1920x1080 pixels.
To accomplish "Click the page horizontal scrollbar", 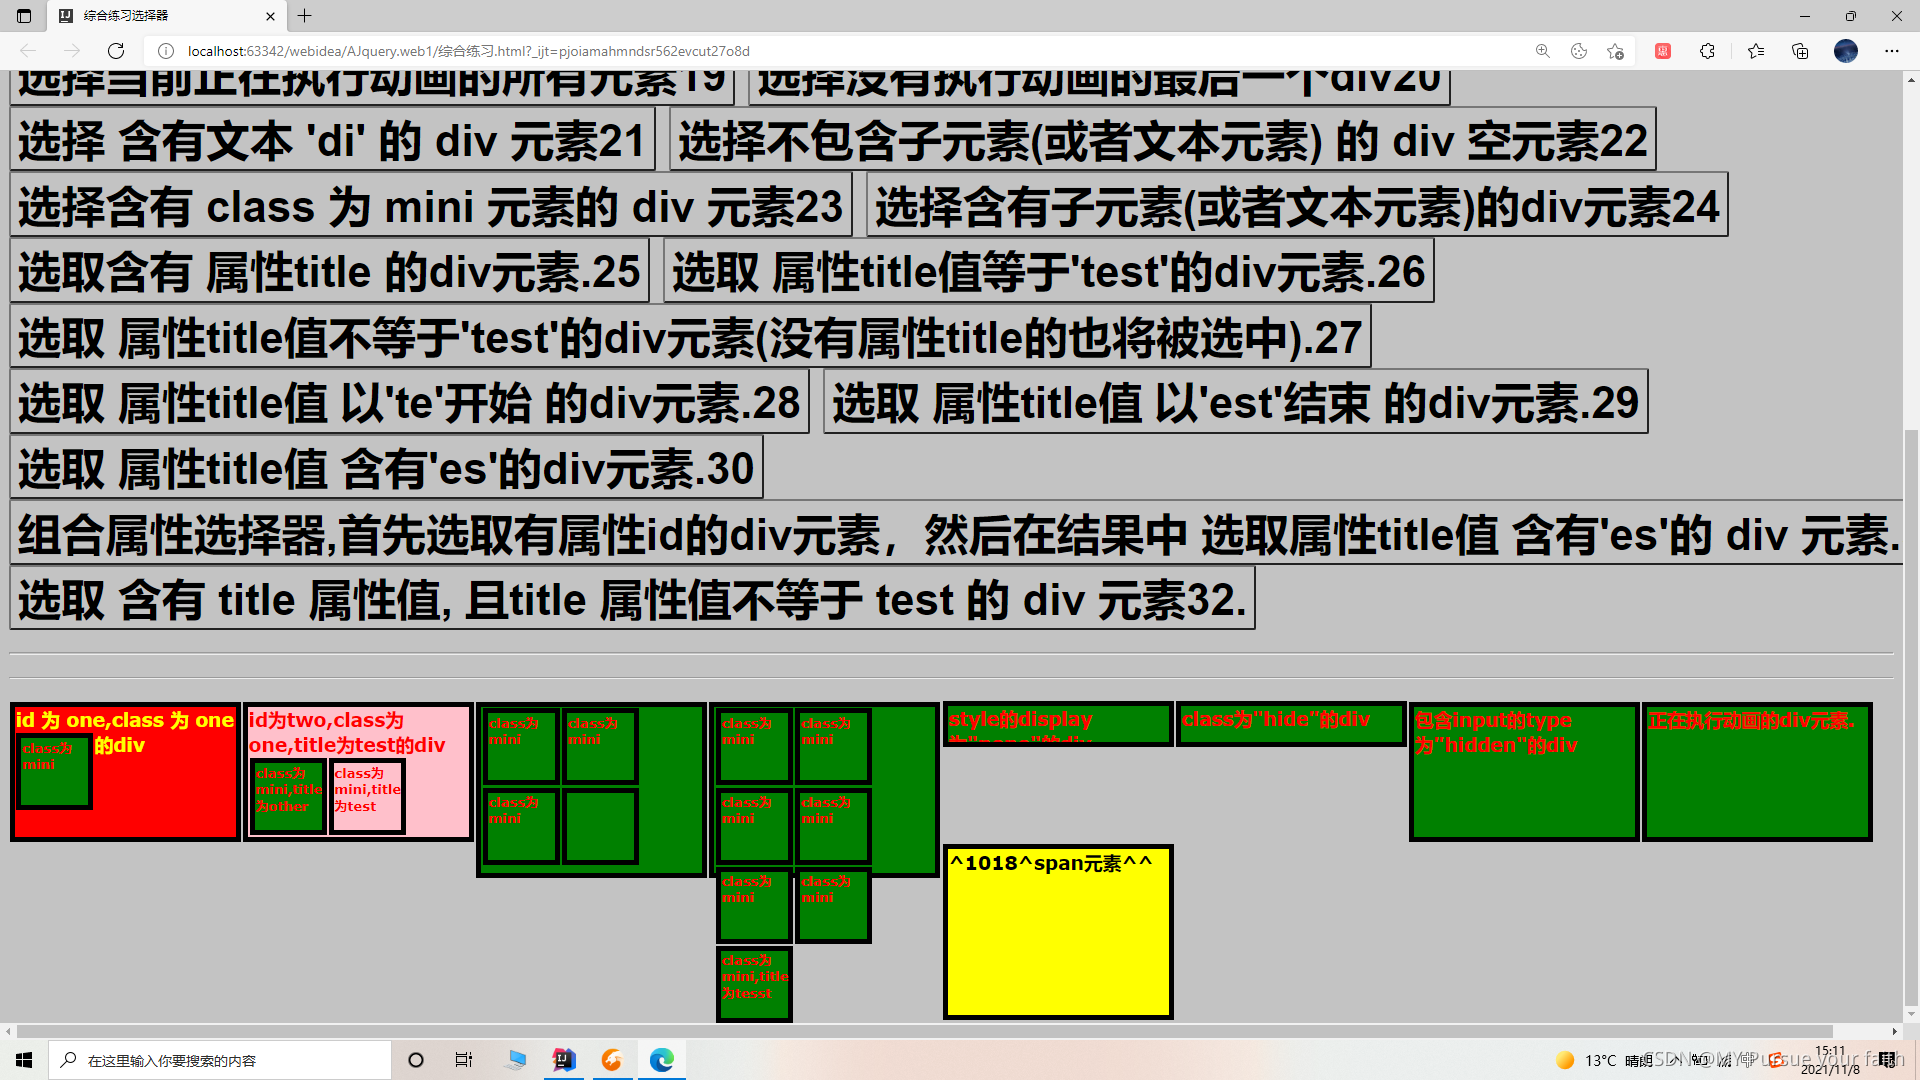I will point(924,1031).
